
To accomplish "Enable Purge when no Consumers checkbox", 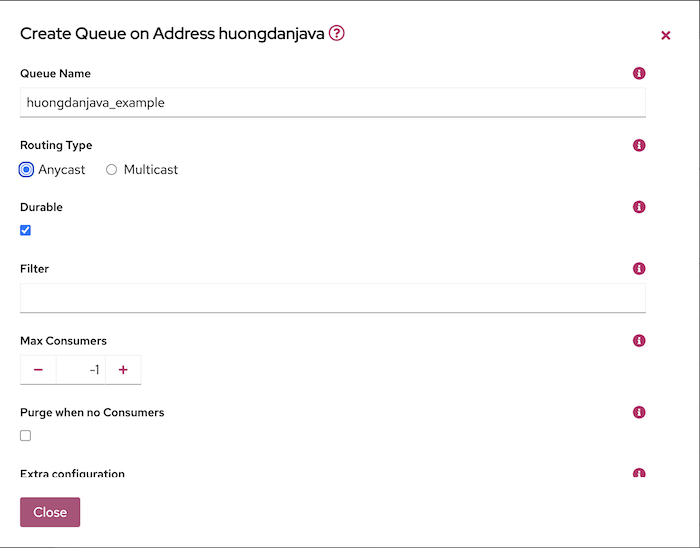I will pos(25,436).
